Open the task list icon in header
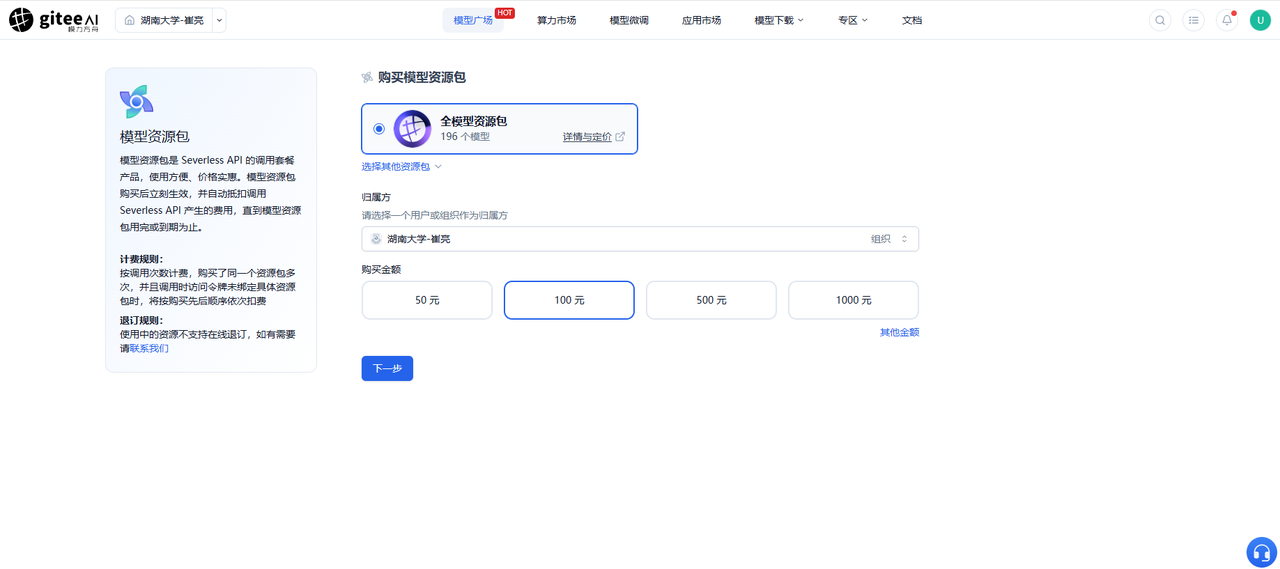 1193,20
